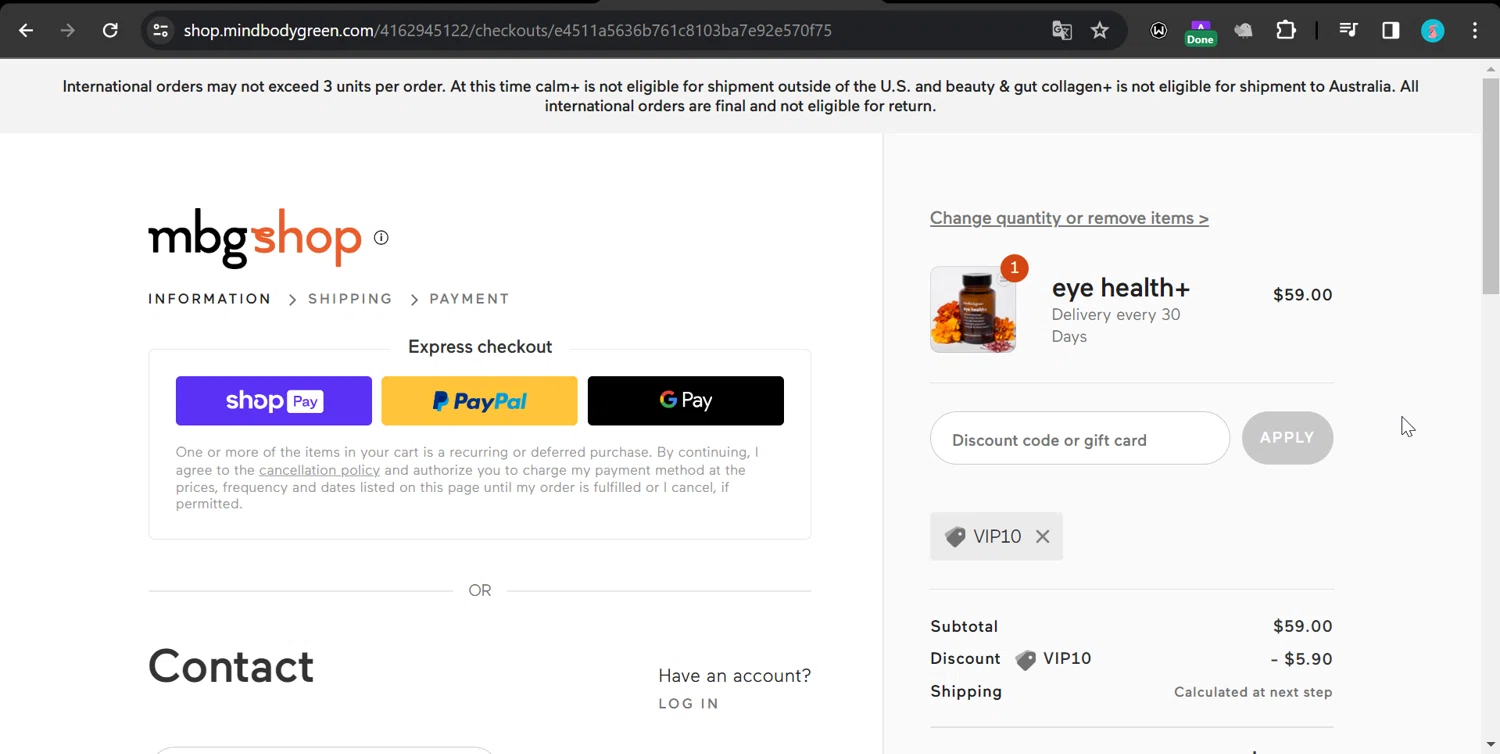Open Change quantity or remove items link
The width and height of the screenshot is (1500, 754).
click(x=1069, y=218)
